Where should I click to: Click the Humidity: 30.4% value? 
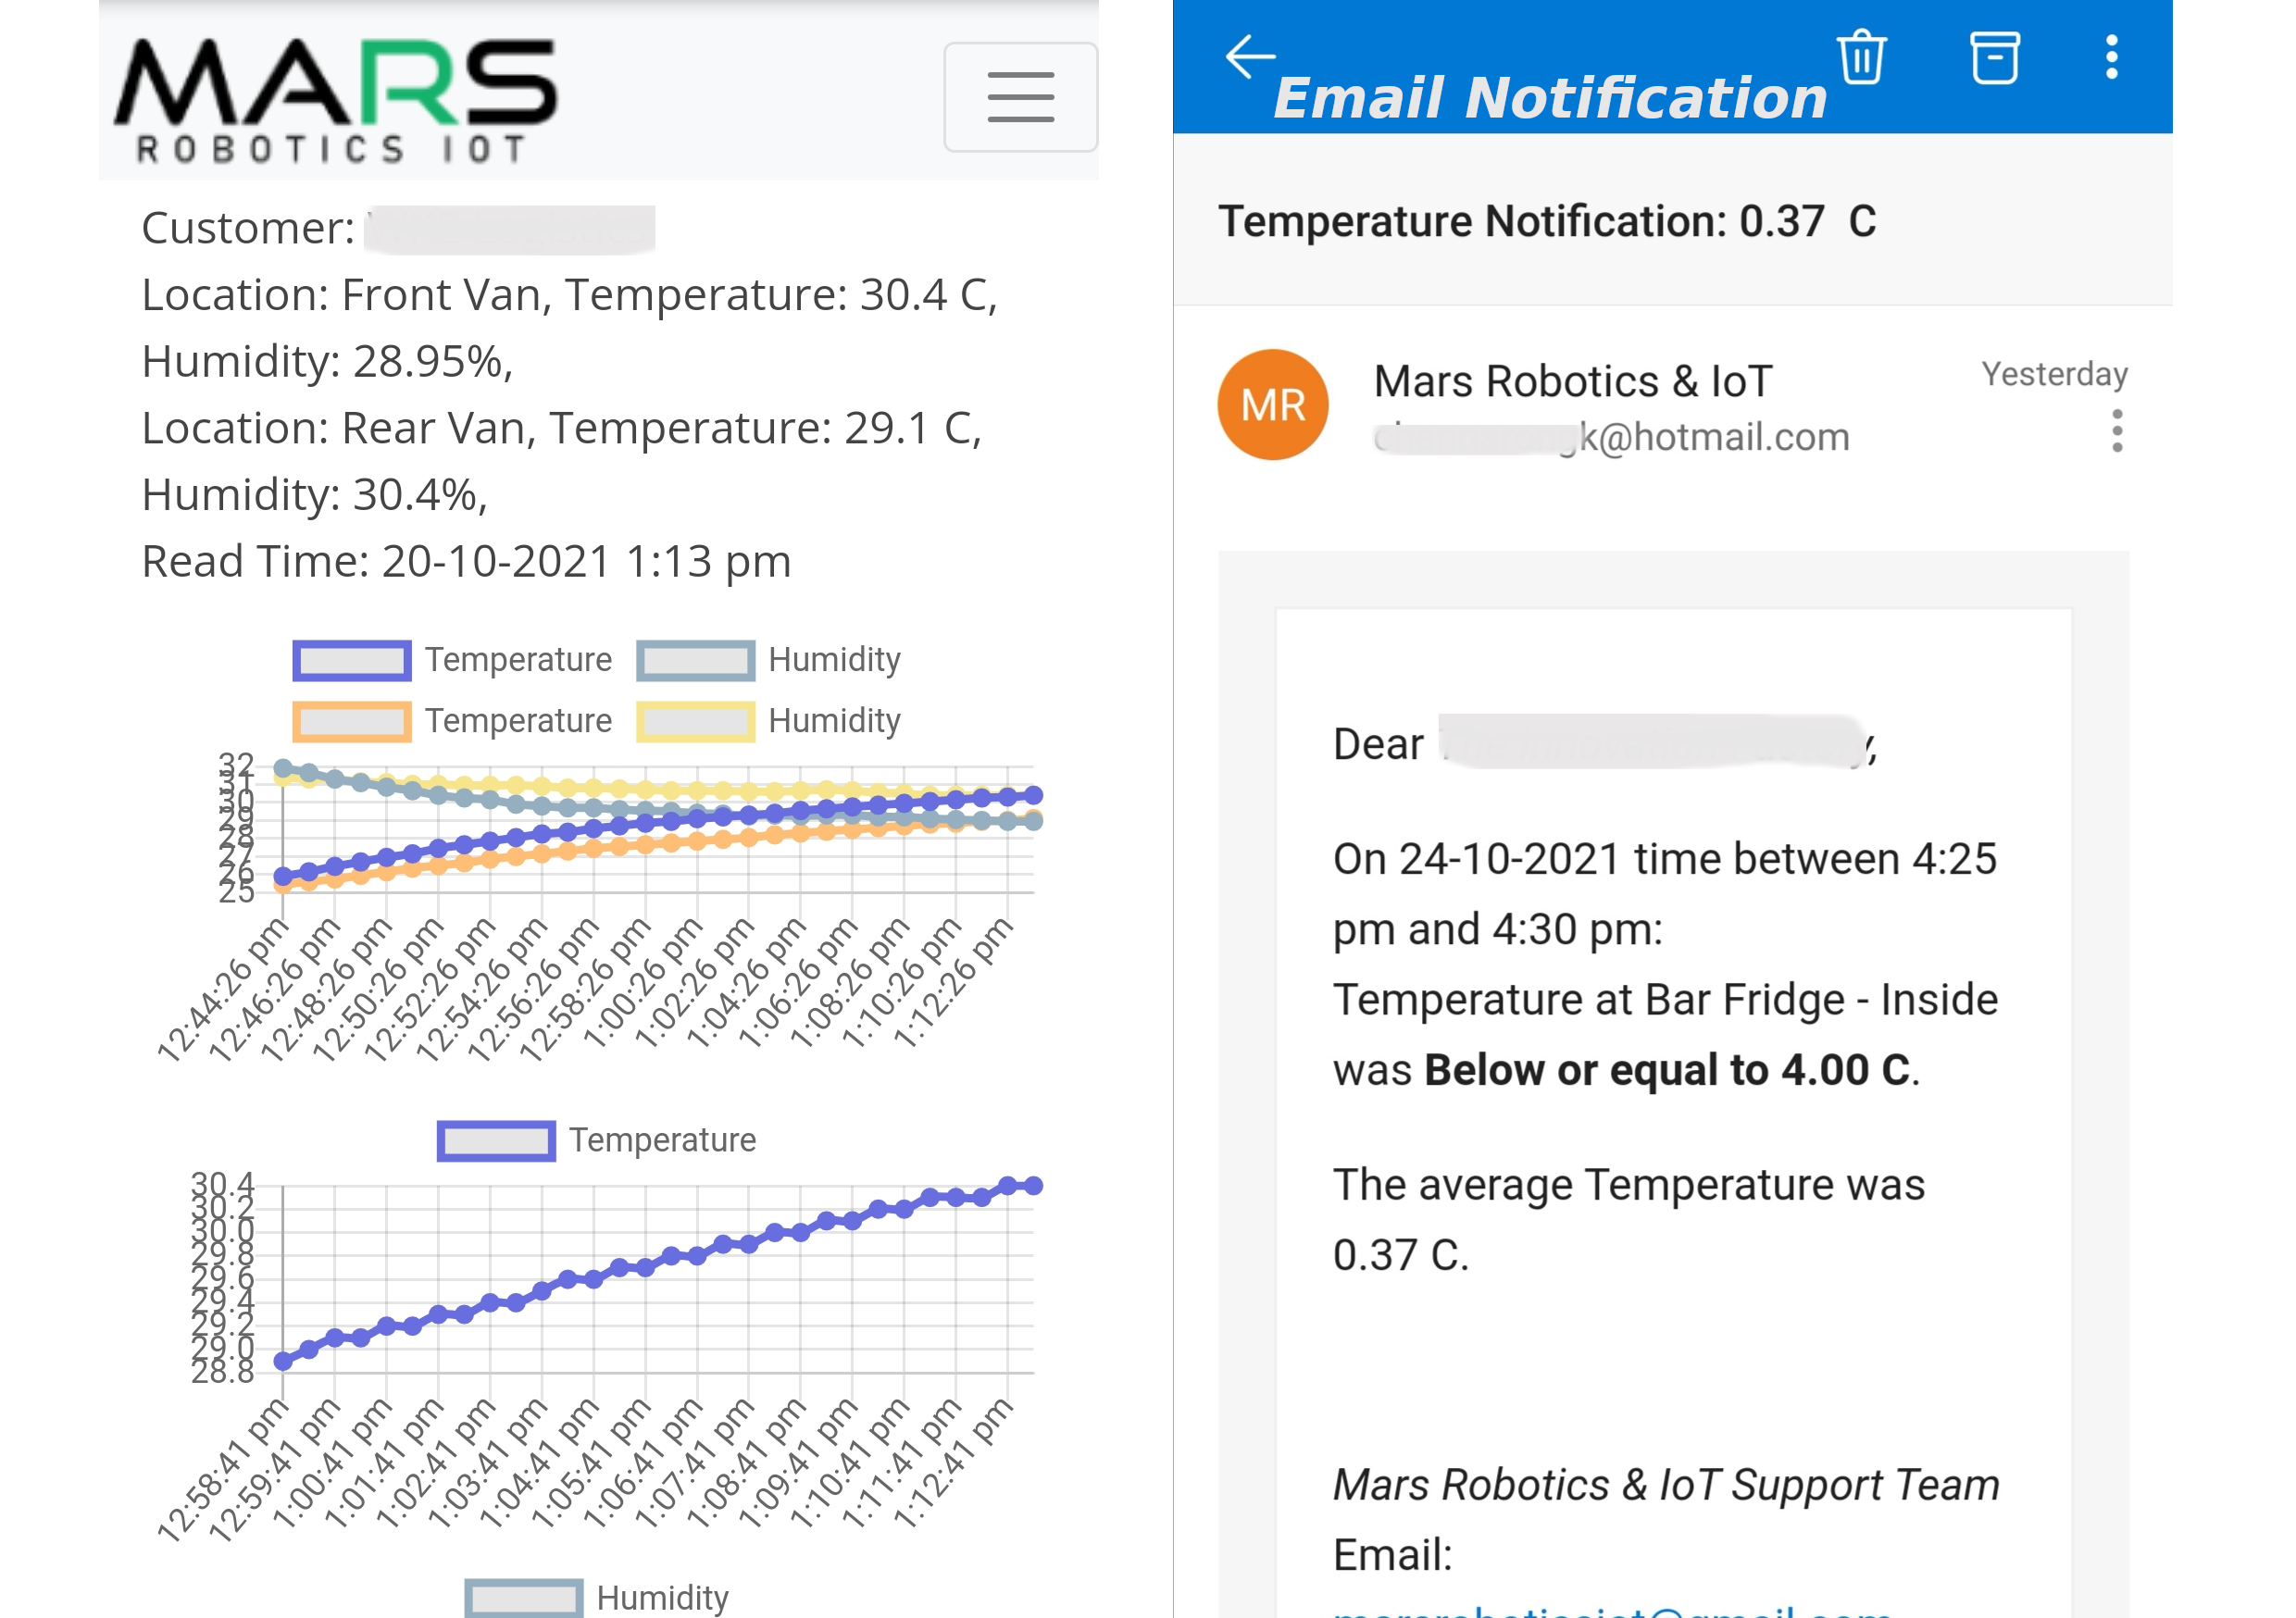(x=314, y=495)
